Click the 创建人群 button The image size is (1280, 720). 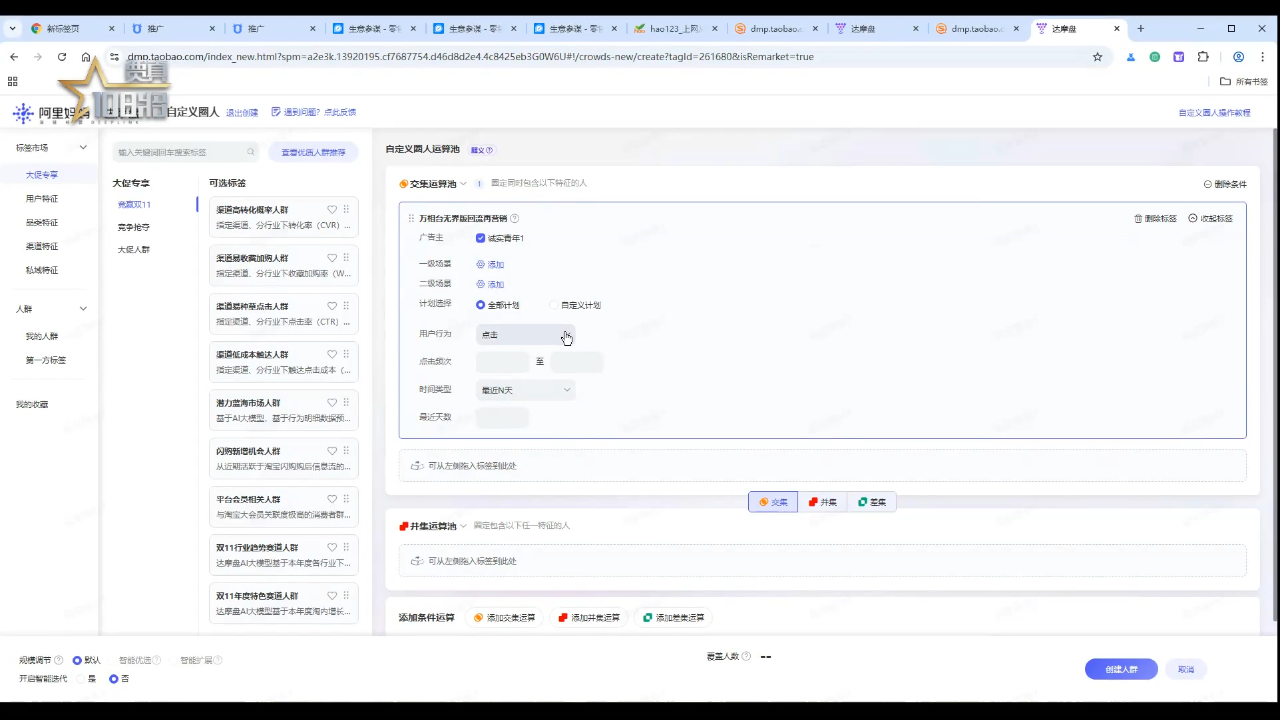pos(1121,669)
